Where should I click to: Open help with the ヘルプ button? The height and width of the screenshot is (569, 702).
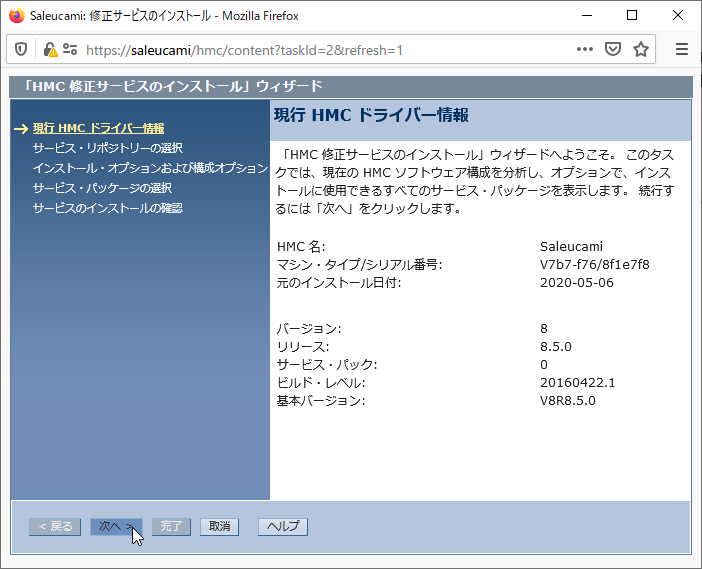coord(283,527)
